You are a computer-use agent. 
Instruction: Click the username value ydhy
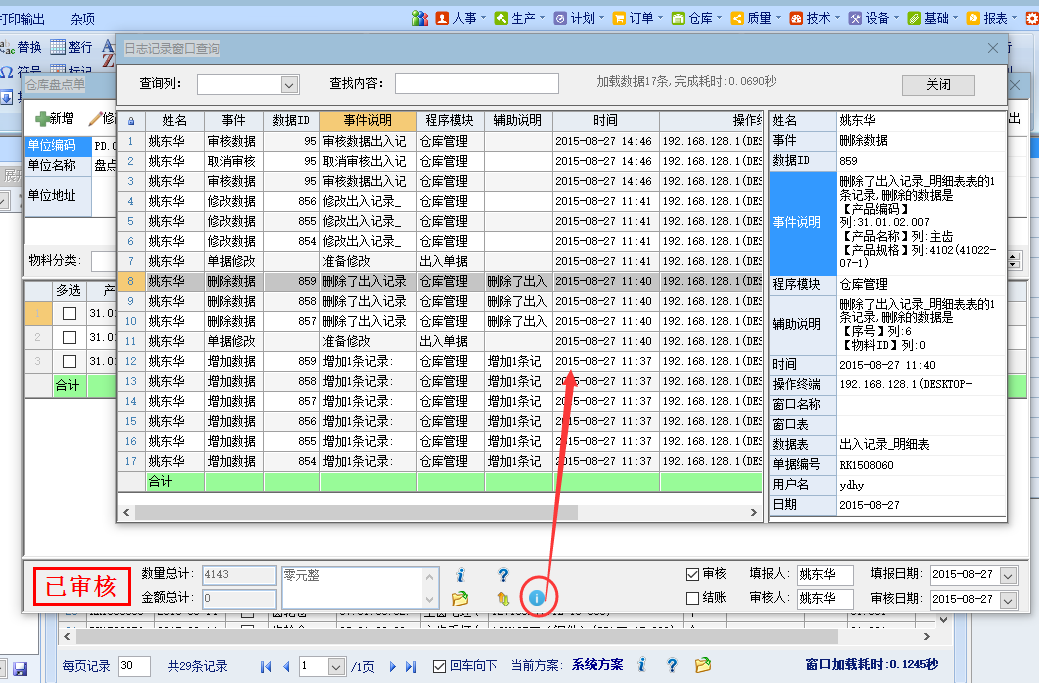click(x=851, y=485)
